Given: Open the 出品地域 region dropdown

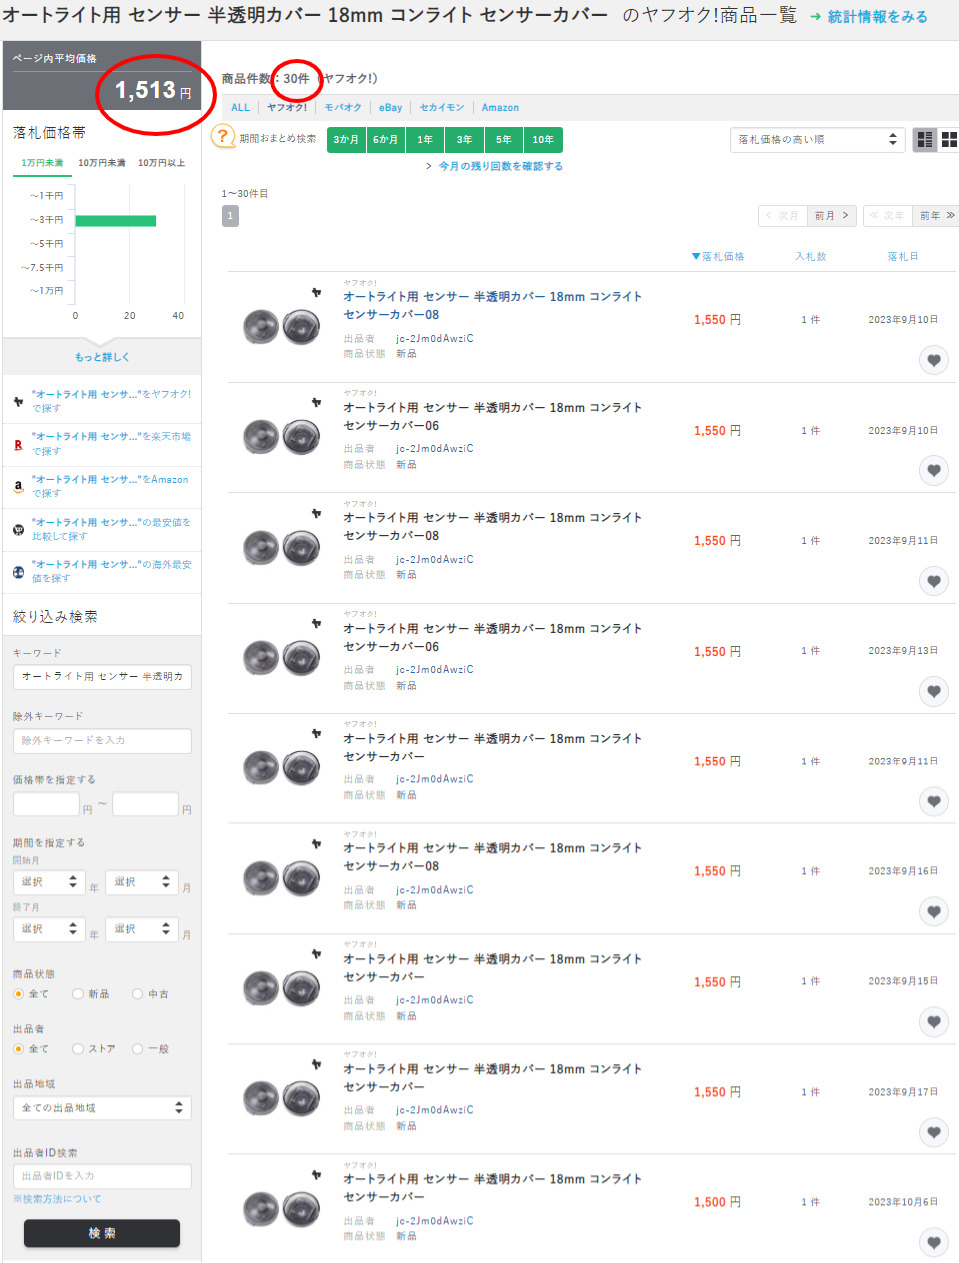Looking at the screenshot, I should (x=102, y=1108).
